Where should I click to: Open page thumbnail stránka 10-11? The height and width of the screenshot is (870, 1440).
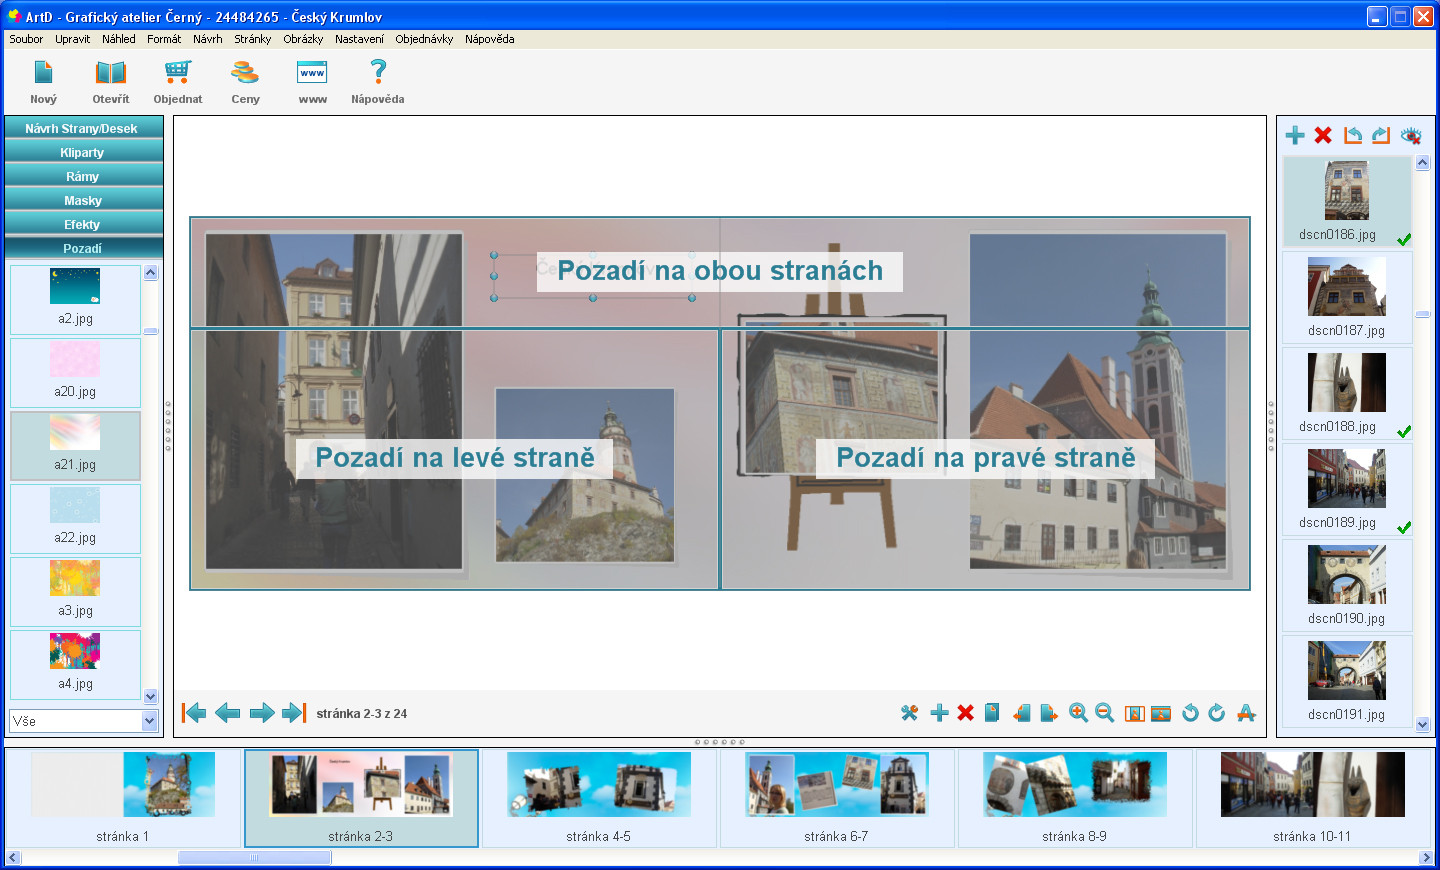[x=1312, y=798]
